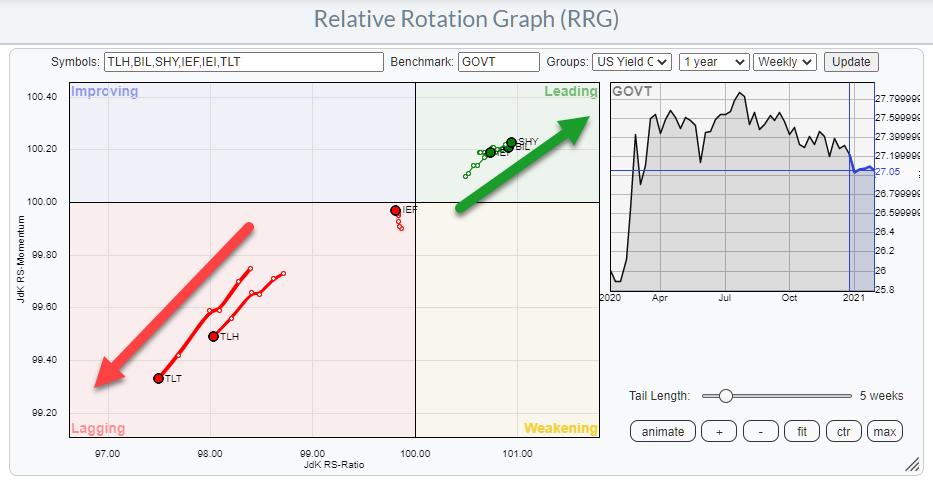Zoom in with the plus button

pyautogui.click(x=719, y=431)
